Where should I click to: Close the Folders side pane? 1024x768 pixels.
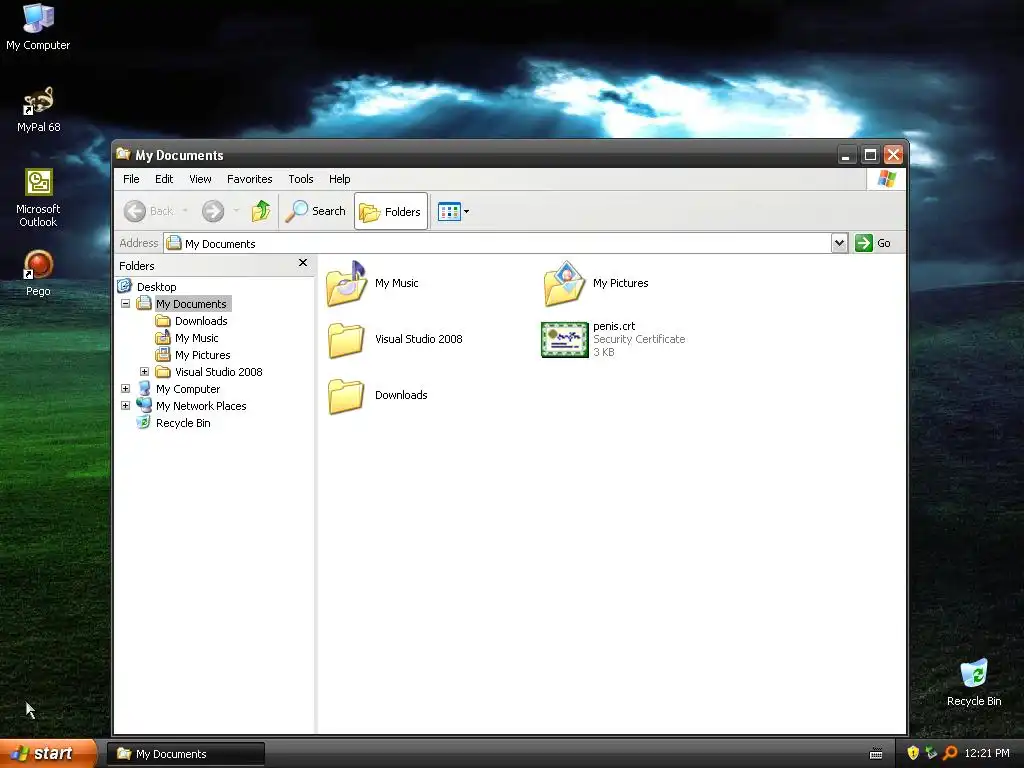[302, 263]
